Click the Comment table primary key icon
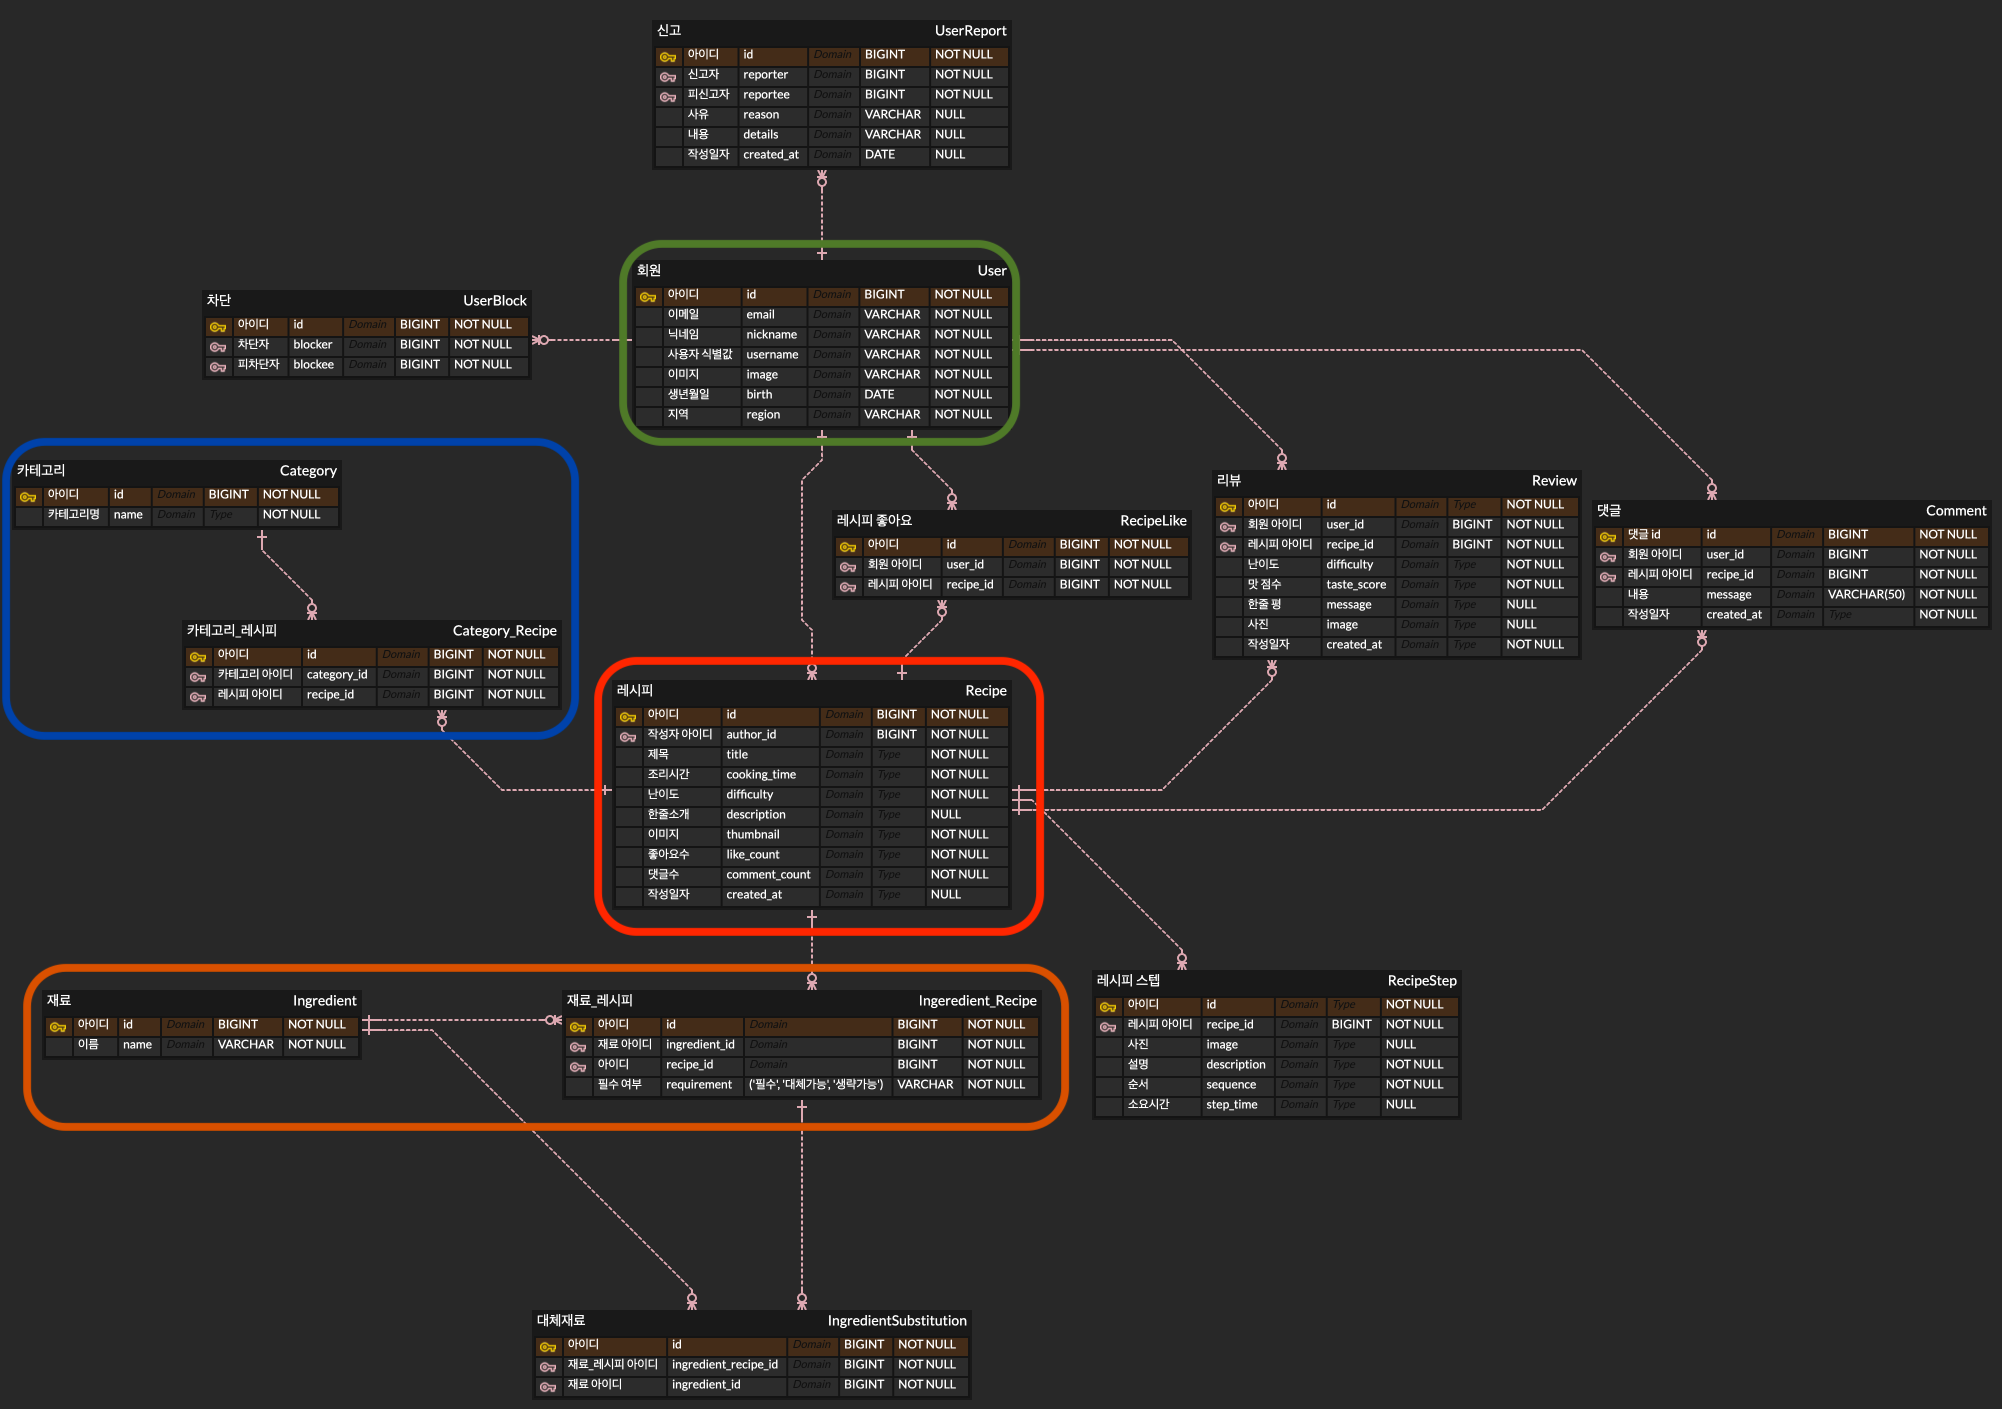Viewport: 2002px width, 1409px height. click(x=1608, y=537)
